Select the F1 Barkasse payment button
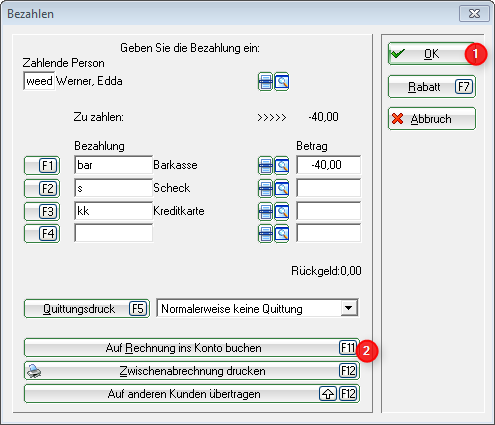The width and height of the screenshot is (495, 425). click(x=42, y=165)
